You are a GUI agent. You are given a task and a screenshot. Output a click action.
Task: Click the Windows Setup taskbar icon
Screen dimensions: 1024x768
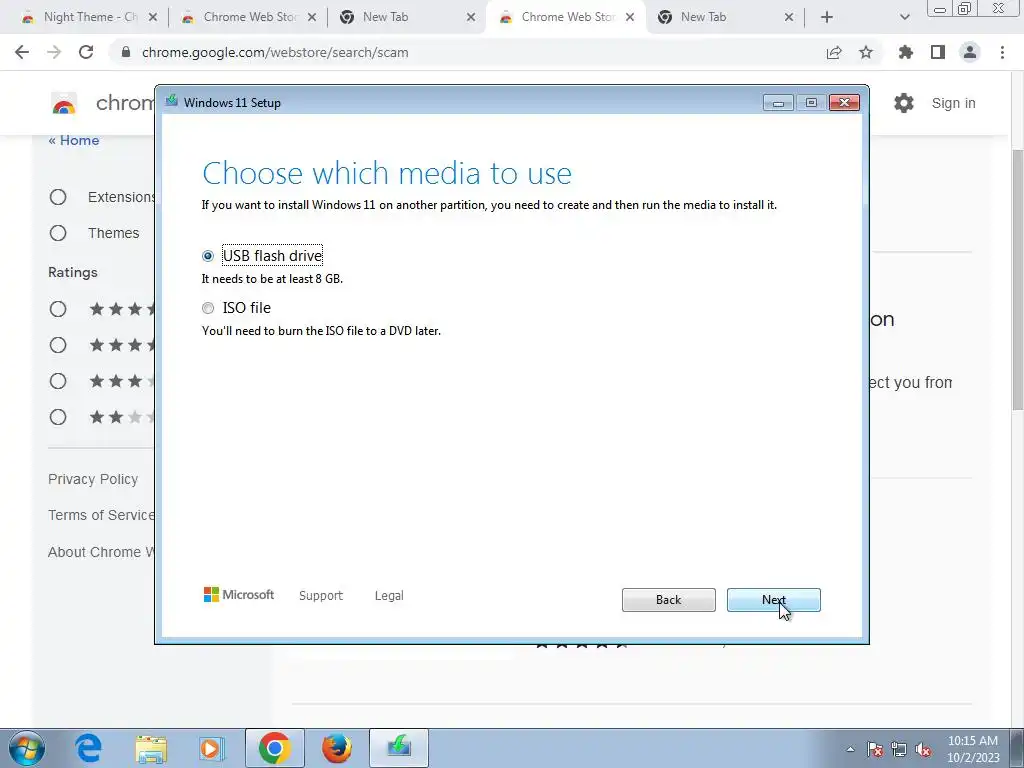click(x=399, y=748)
